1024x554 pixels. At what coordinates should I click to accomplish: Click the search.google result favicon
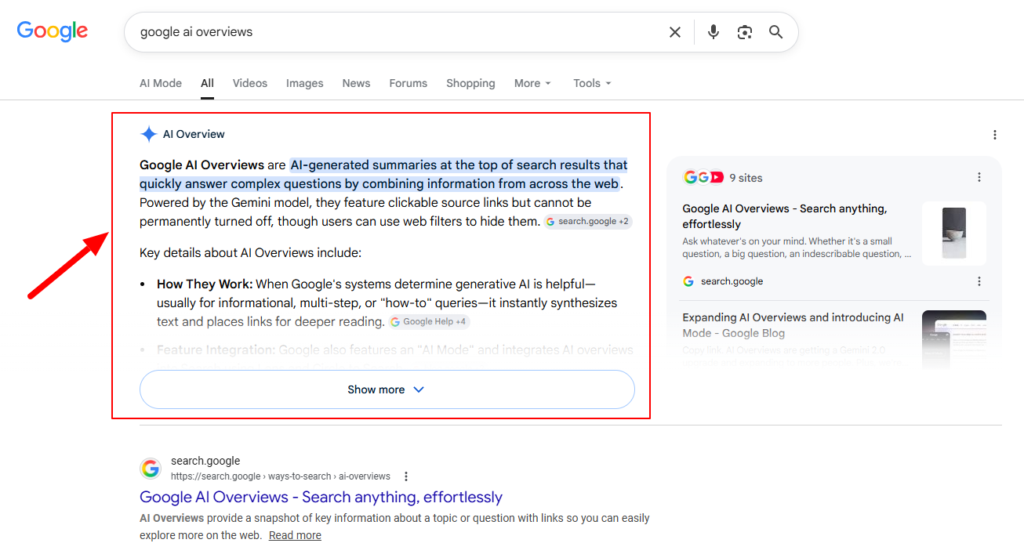(x=150, y=468)
